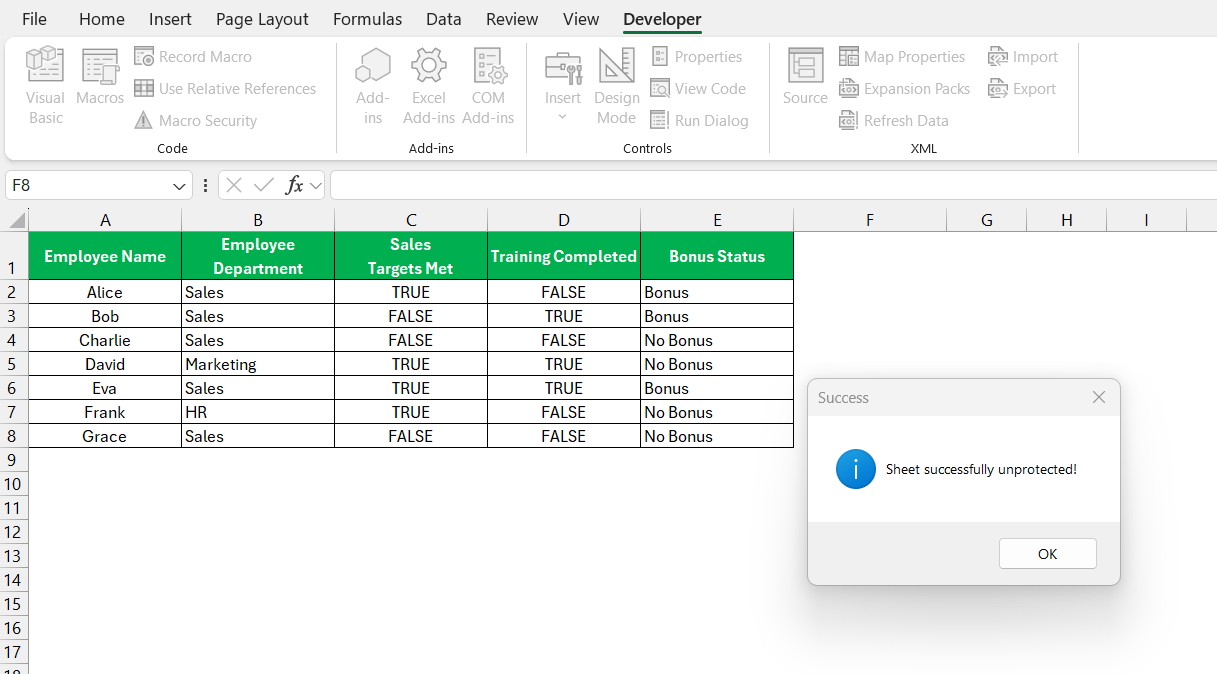The height and width of the screenshot is (674, 1217).
Task: Expand the formula bar function dropdown
Action: click(x=316, y=186)
